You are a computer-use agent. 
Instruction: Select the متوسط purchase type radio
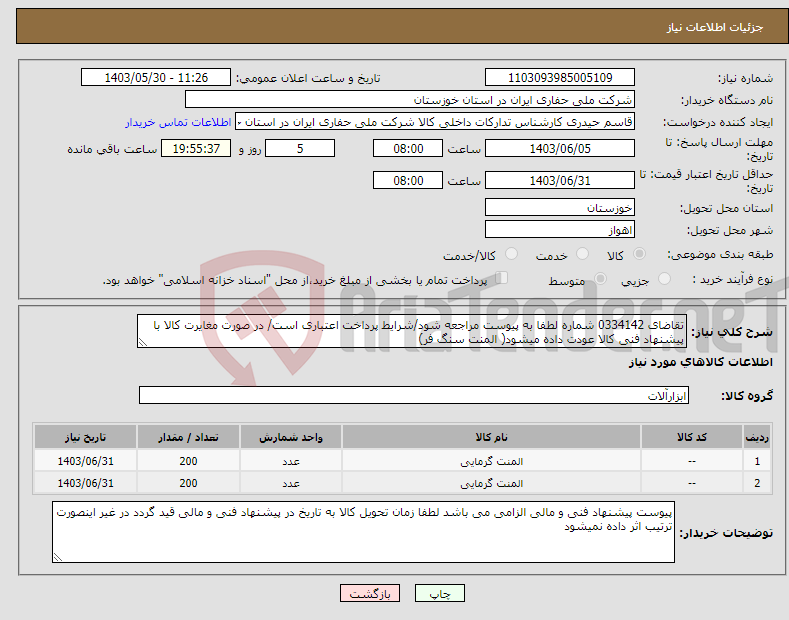click(600, 278)
